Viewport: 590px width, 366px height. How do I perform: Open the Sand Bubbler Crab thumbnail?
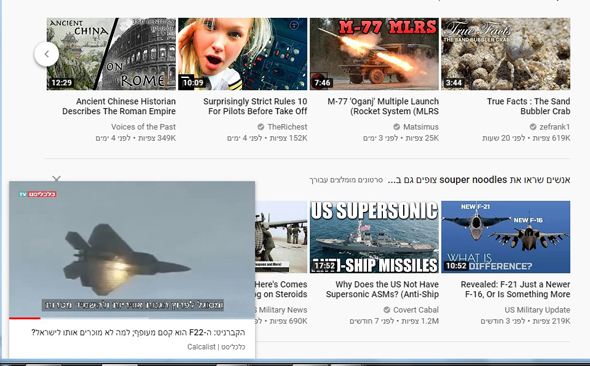pos(506,54)
